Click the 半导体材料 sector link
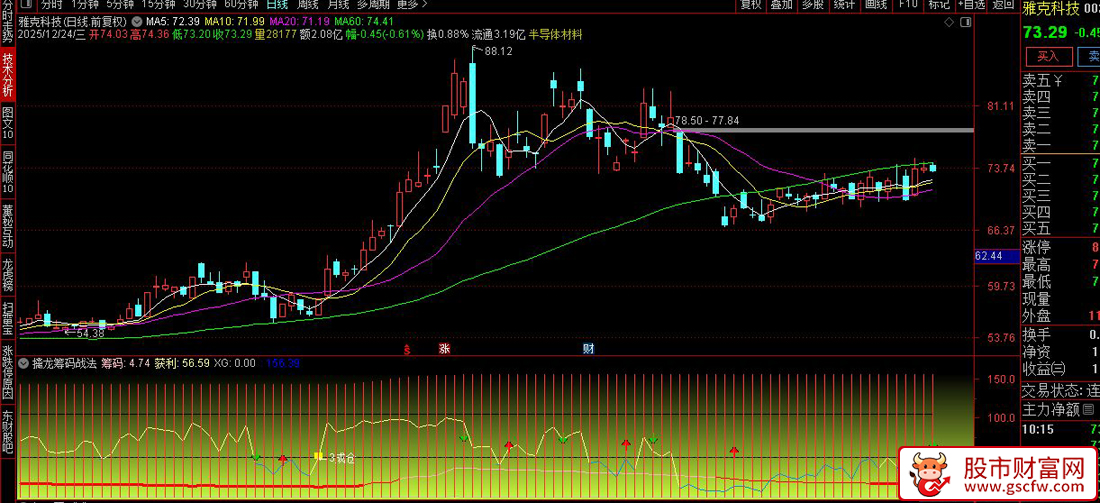Image resolution: width=1100 pixels, height=503 pixels. click(x=555, y=34)
